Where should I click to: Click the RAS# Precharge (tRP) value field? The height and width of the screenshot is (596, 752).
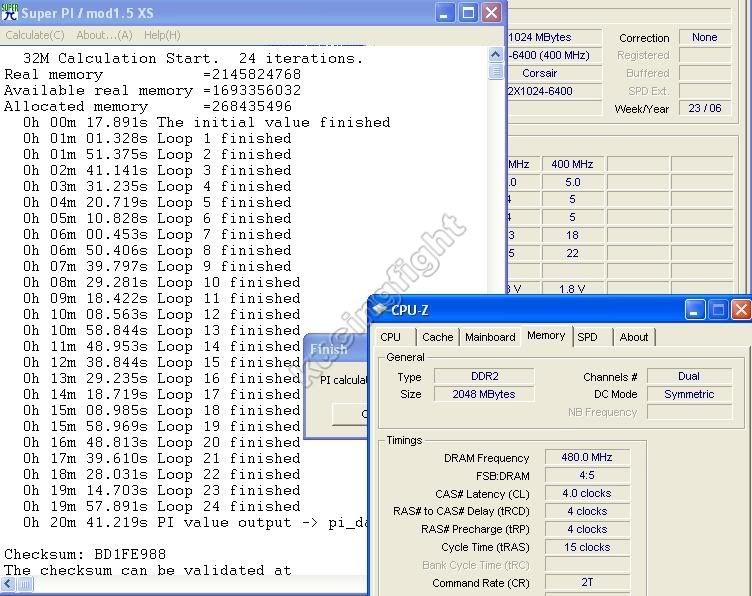587,529
